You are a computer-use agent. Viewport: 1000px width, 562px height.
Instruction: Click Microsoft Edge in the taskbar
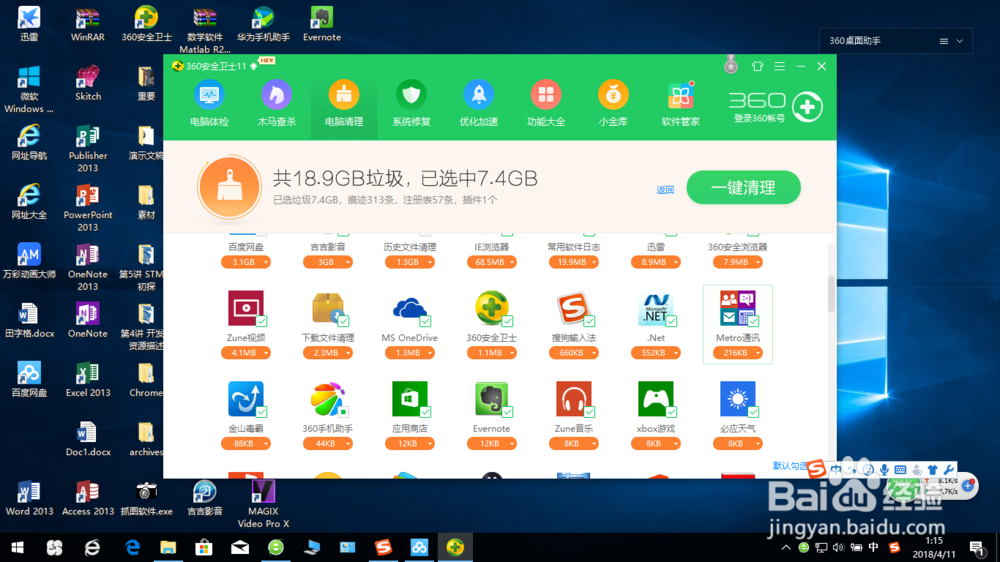132,547
